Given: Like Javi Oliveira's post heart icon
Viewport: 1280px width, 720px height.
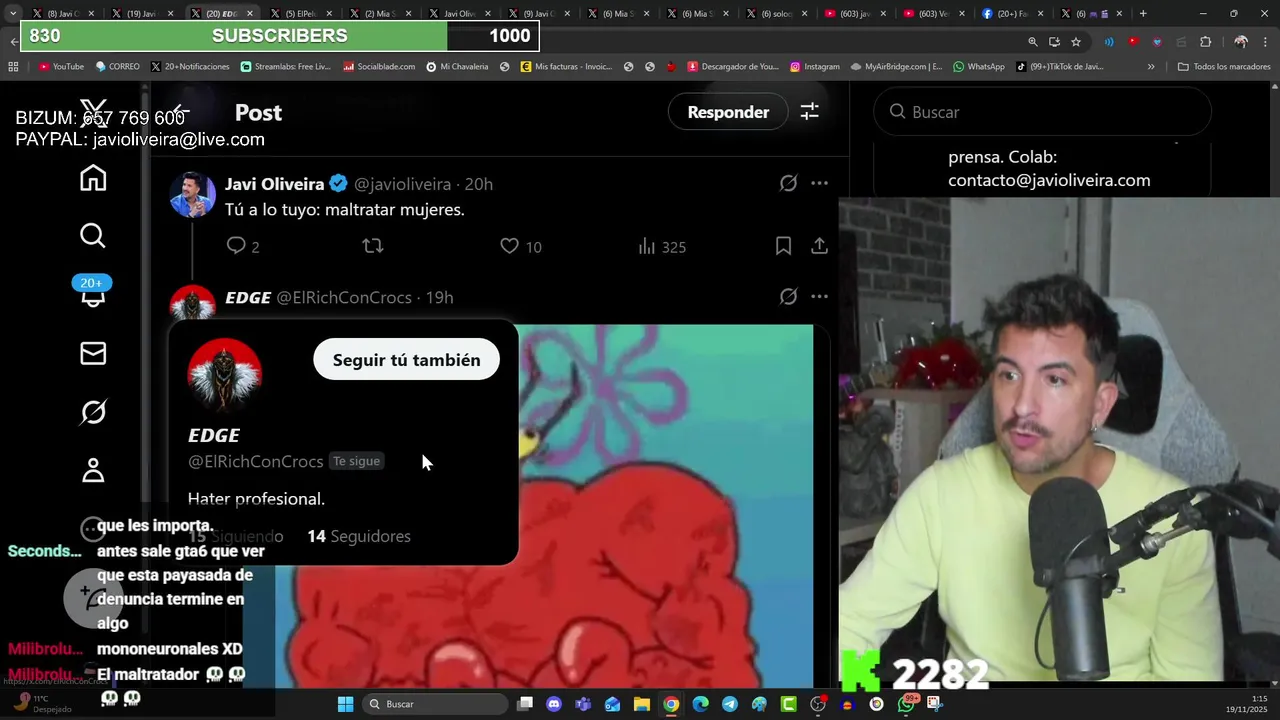Looking at the screenshot, I should [x=509, y=246].
